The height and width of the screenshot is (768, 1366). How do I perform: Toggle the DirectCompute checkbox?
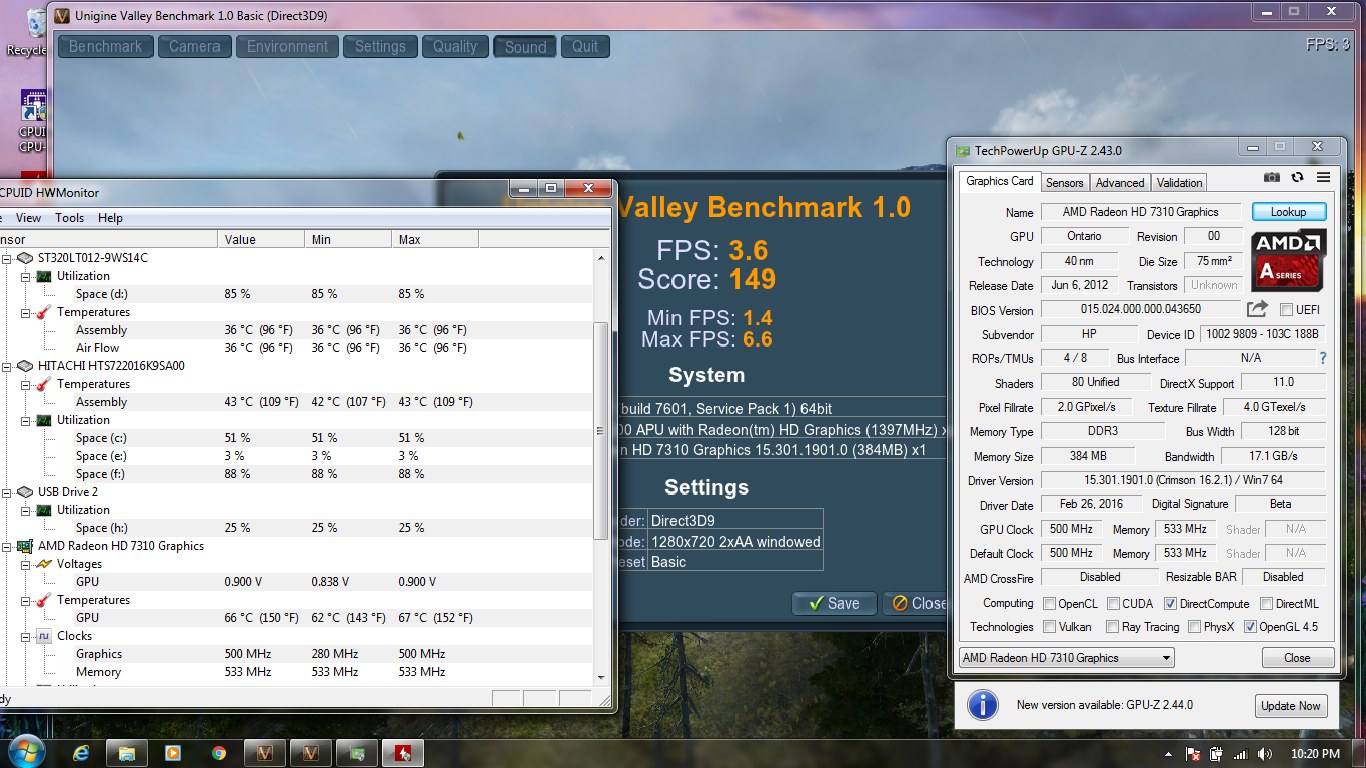[x=1171, y=603]
